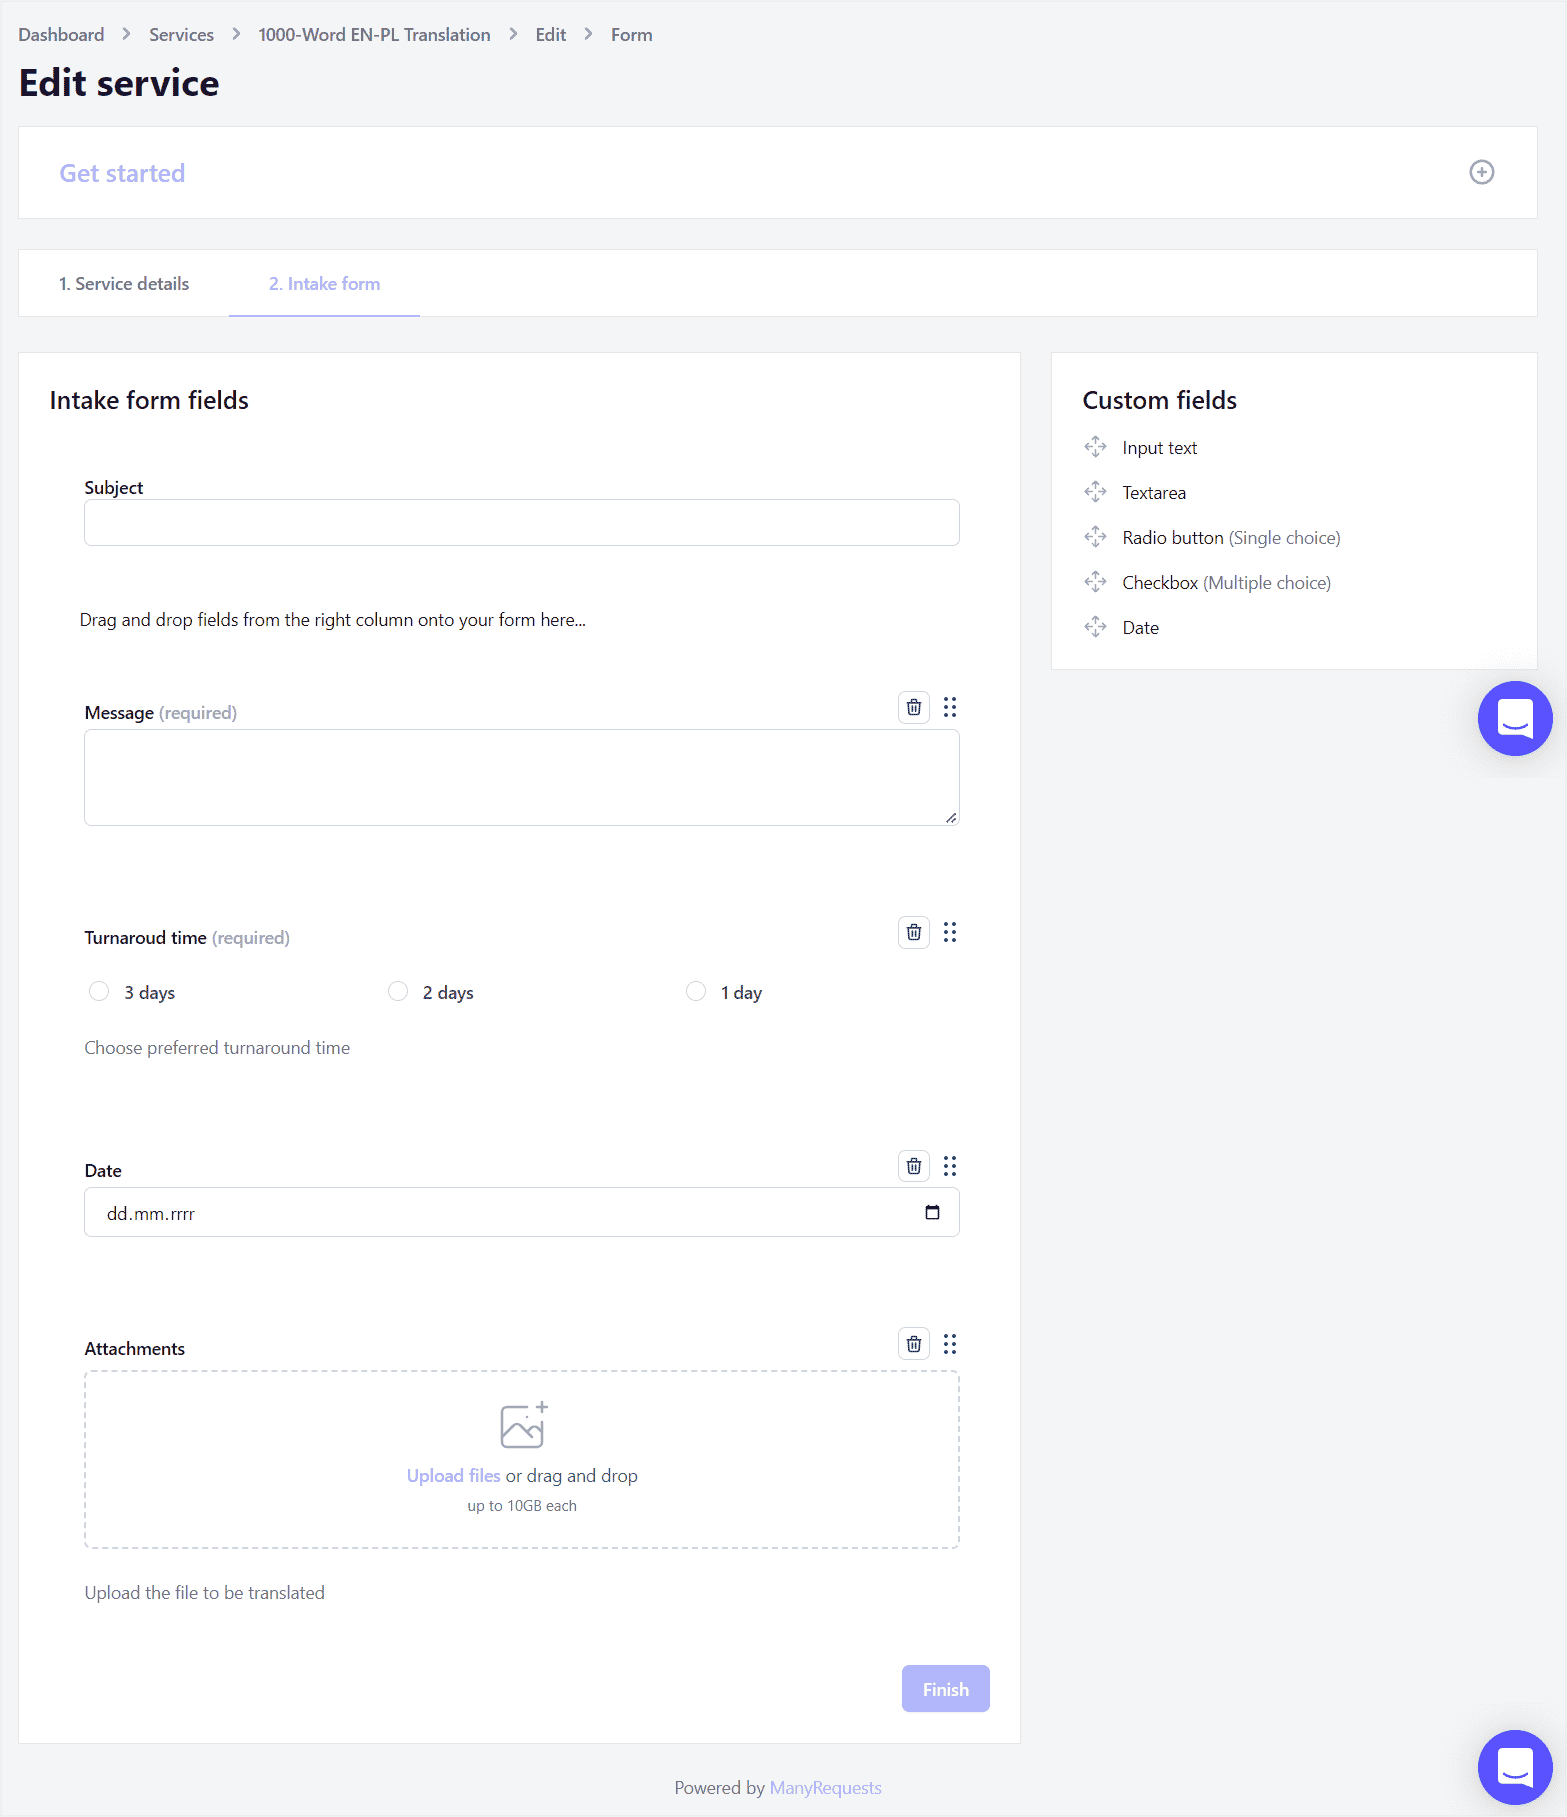Click the Date dd.mm.rrrr input

point(522,1212)
